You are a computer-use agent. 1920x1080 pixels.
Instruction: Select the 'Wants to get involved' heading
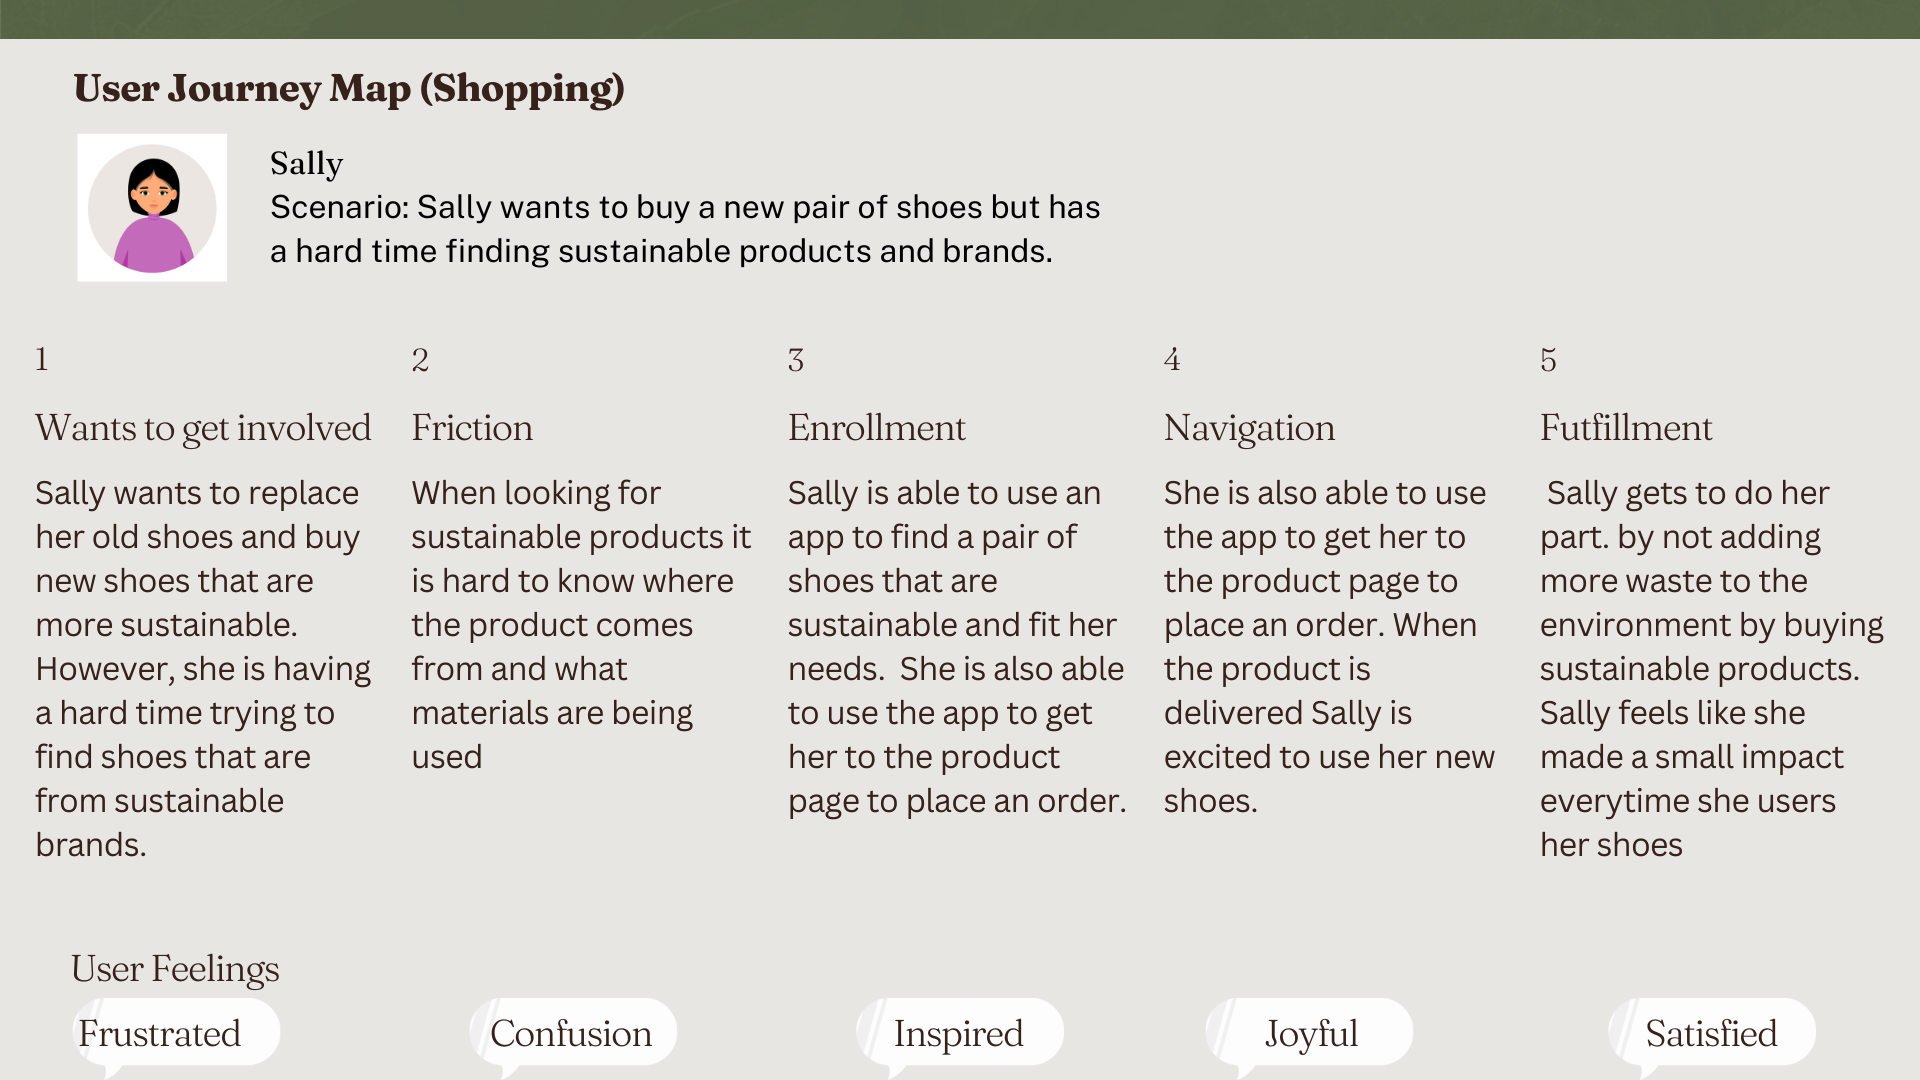click(x=203, y=428)
